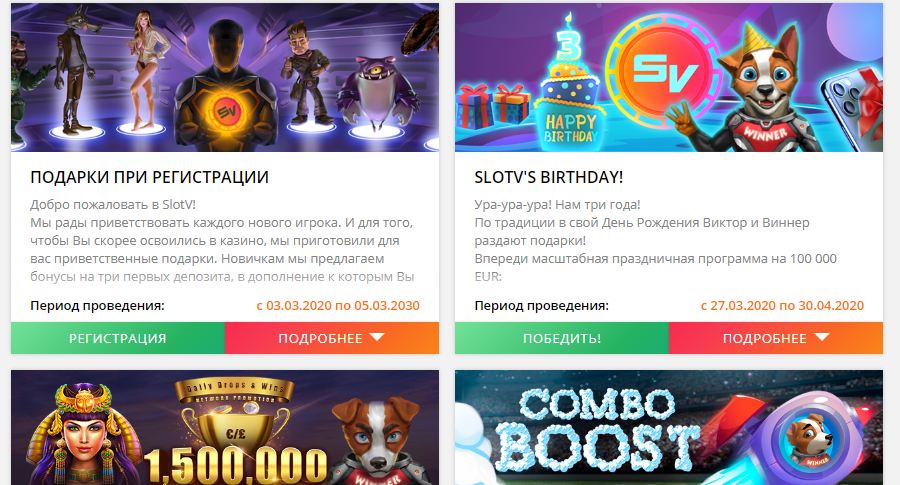Expand ПОДРОБНЕЕ under registration gifts card
The height and width of the screenshot is (485, 900).
pos(332,338)
